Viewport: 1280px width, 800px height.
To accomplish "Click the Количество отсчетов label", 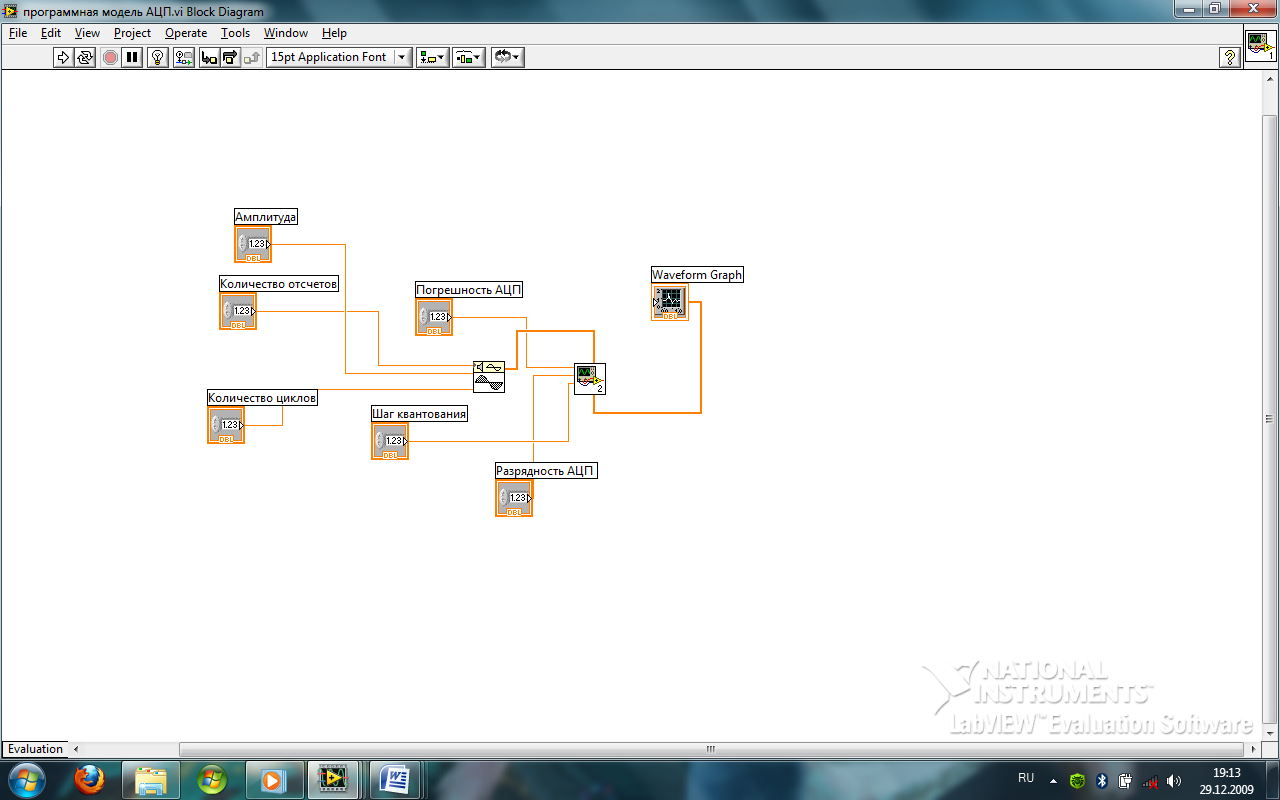I will pos(279,284).
